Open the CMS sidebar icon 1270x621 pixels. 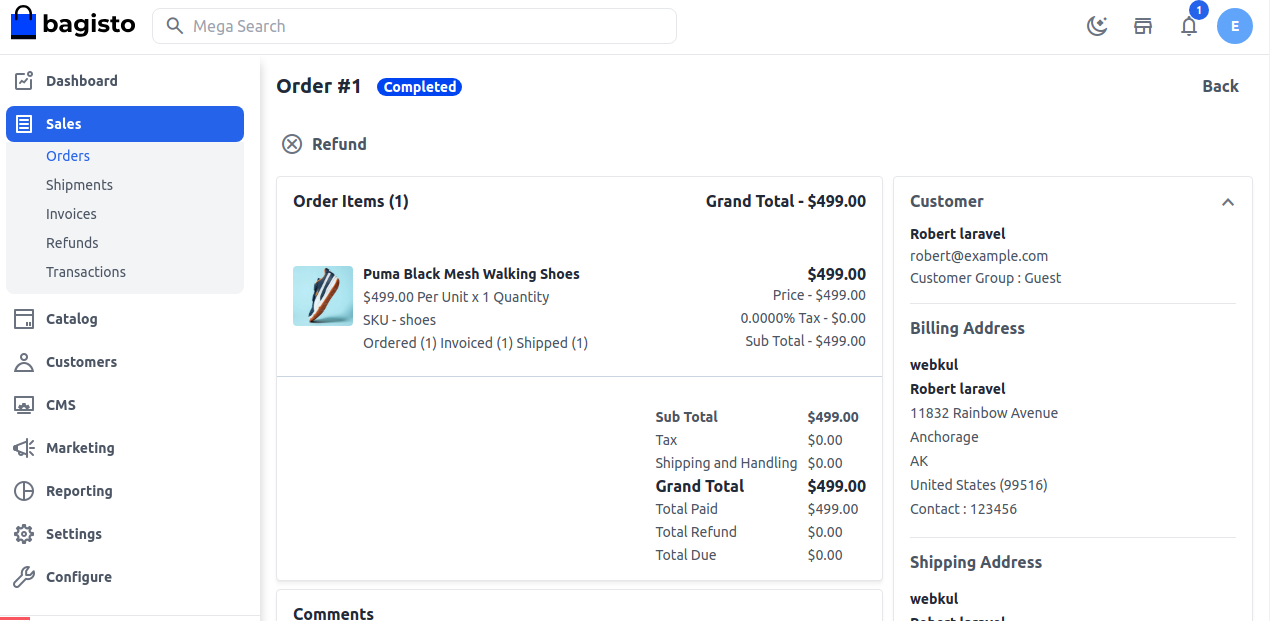click(24, 405)
